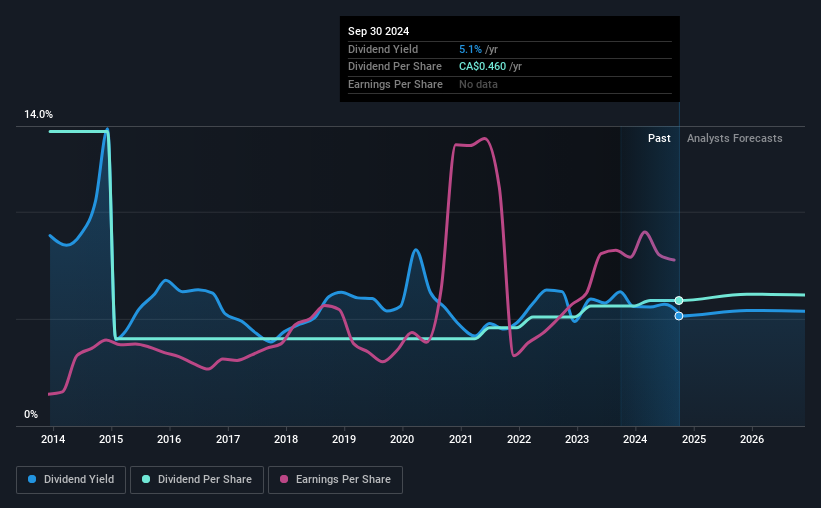Screen dimensions: 821x508
Task: Click the 2017 x-axis label
Action: 228,439
